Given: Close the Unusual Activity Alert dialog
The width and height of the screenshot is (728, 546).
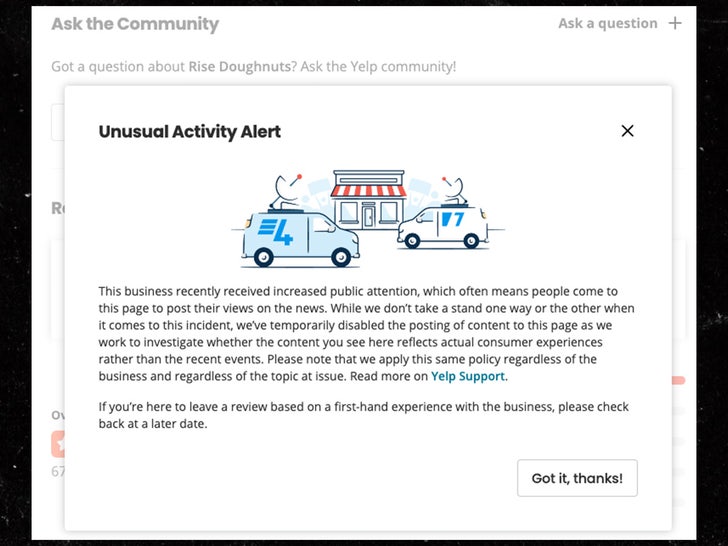Looking at the screenshot, I should tap(627, 131).
